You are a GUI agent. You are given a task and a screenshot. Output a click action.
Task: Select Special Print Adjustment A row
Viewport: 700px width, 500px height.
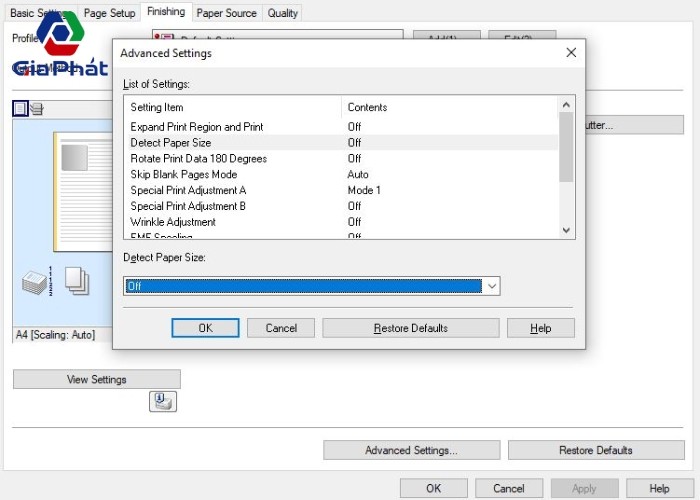(343, 190)
